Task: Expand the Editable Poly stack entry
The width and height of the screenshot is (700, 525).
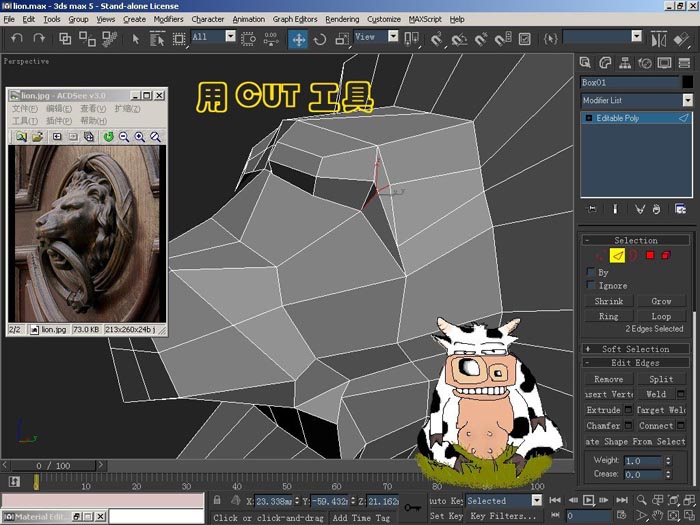Action: 589,118
